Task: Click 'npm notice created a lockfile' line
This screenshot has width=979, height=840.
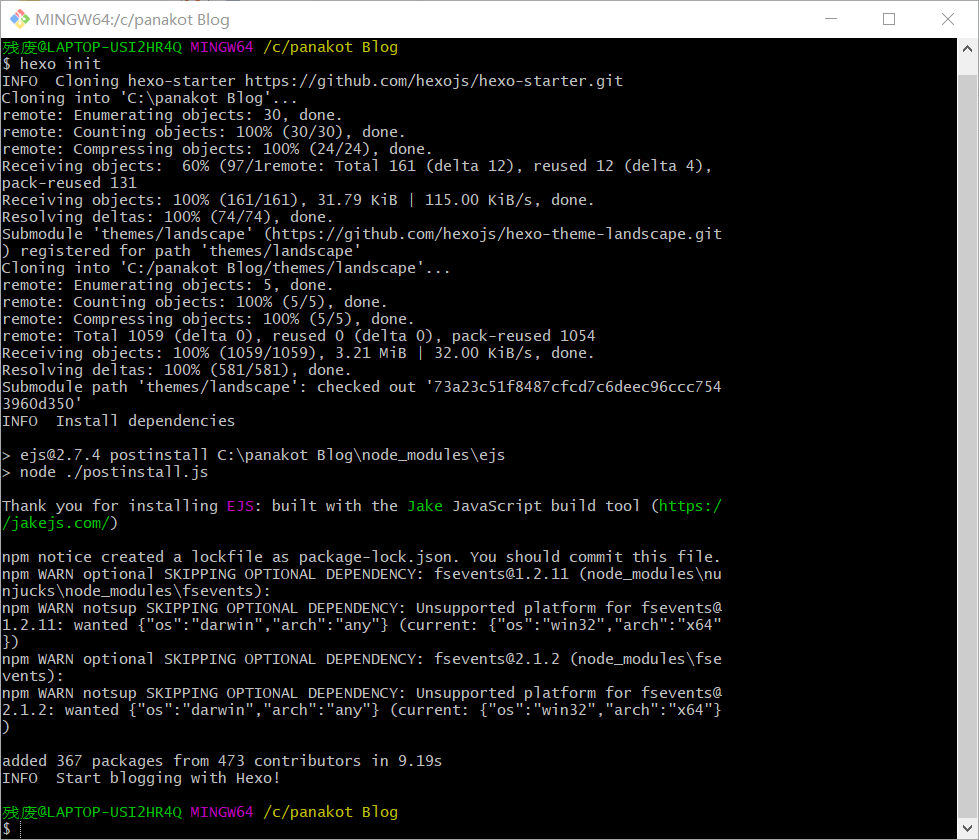Action: 362,557
